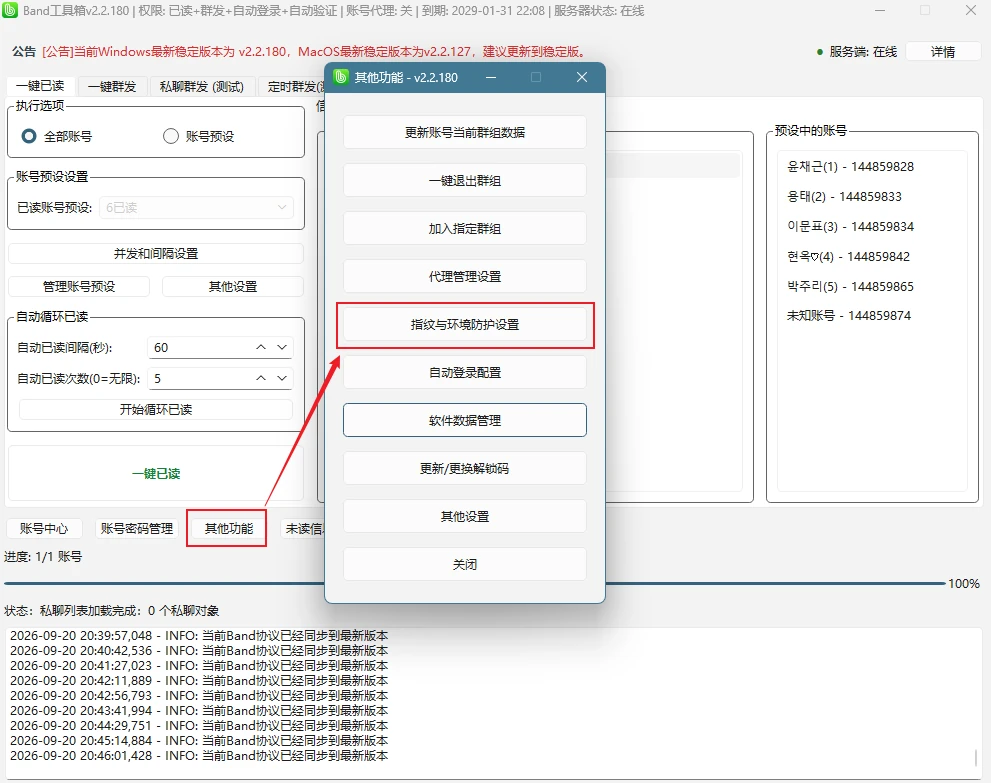Open 代理管理设置 in dialog
The height and width of the screenshot is (783, 991).
coord(465,276)
